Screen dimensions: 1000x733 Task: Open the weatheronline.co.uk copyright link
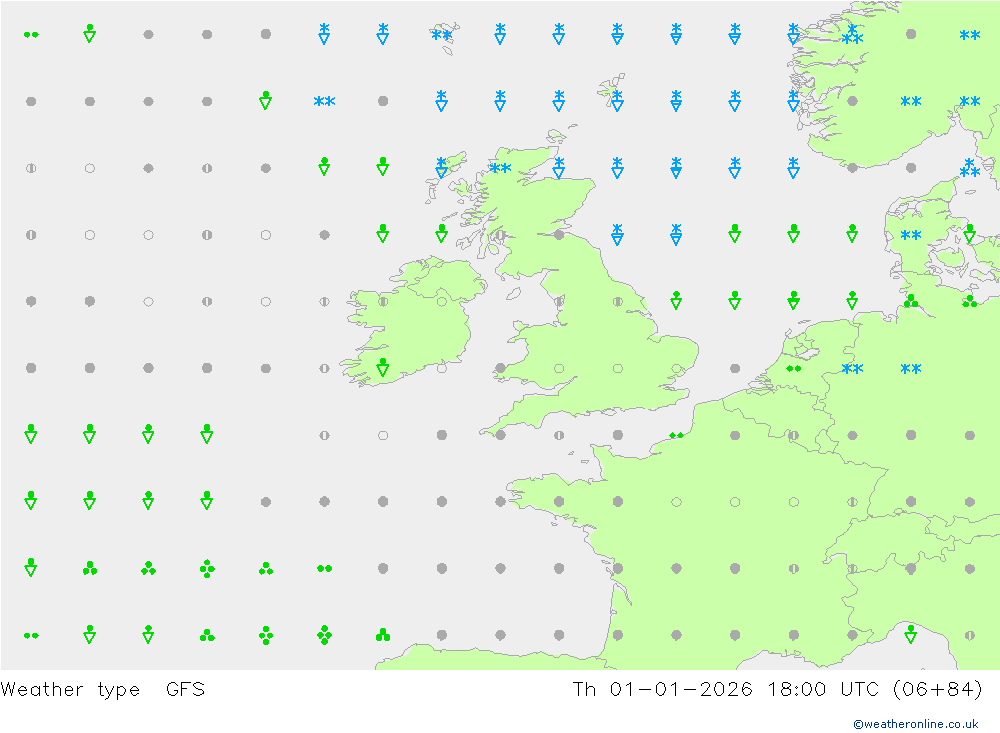pyautogui.click(x=915, y=723)
